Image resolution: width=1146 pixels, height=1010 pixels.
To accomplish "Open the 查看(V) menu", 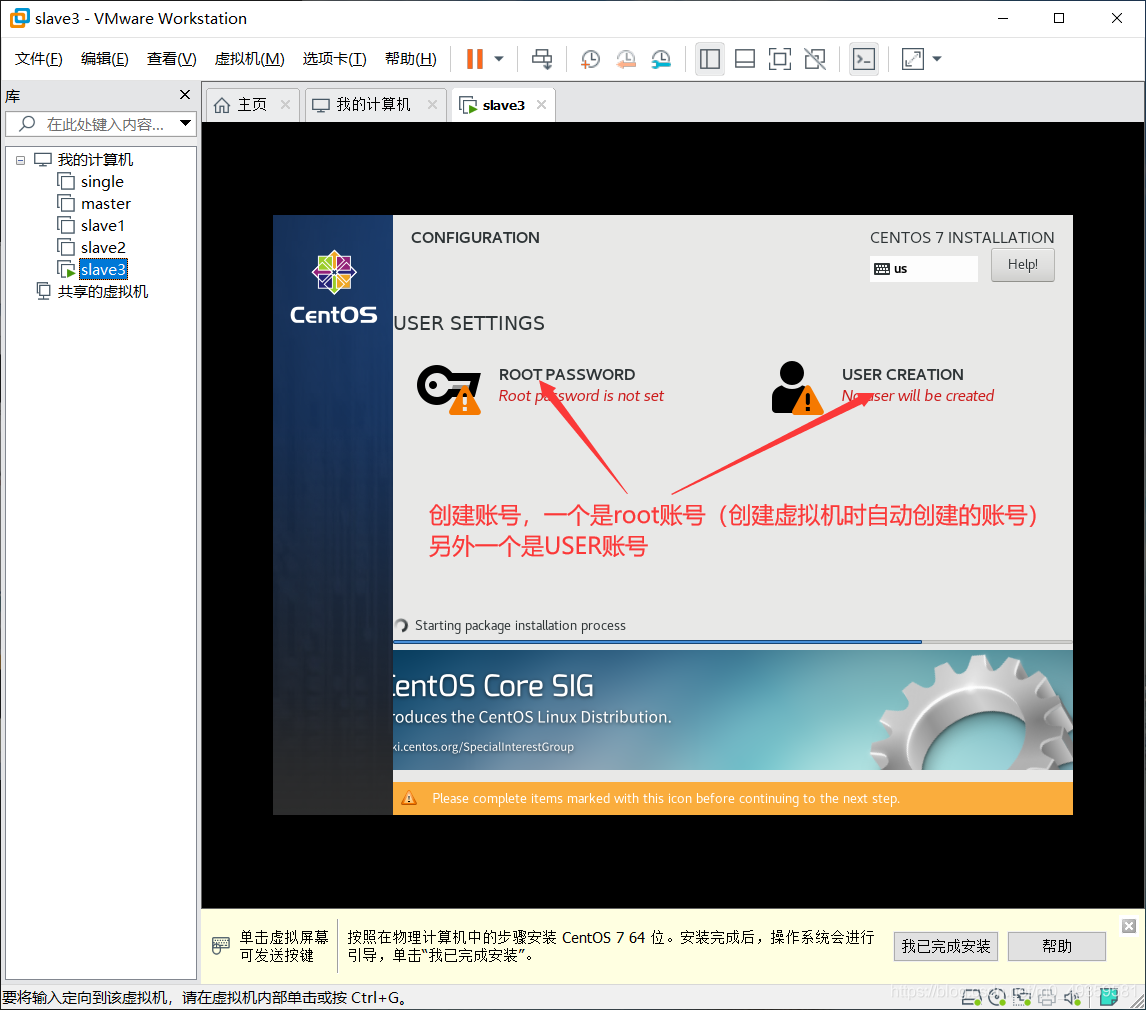I will [172, 59].
